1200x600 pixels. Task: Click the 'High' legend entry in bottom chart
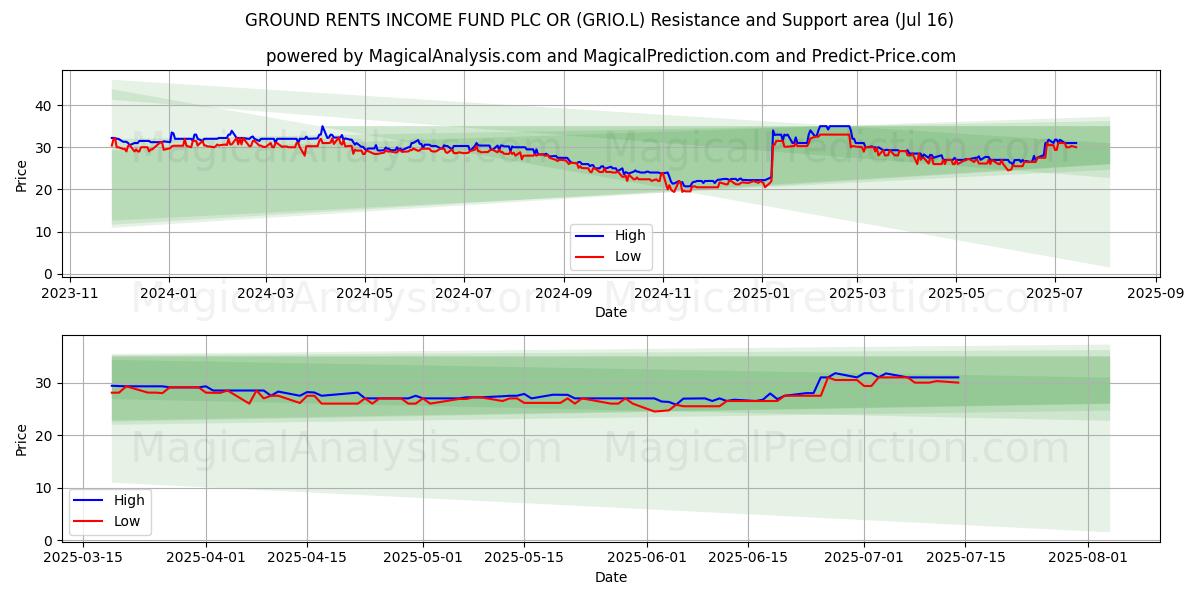coord(110,501)
